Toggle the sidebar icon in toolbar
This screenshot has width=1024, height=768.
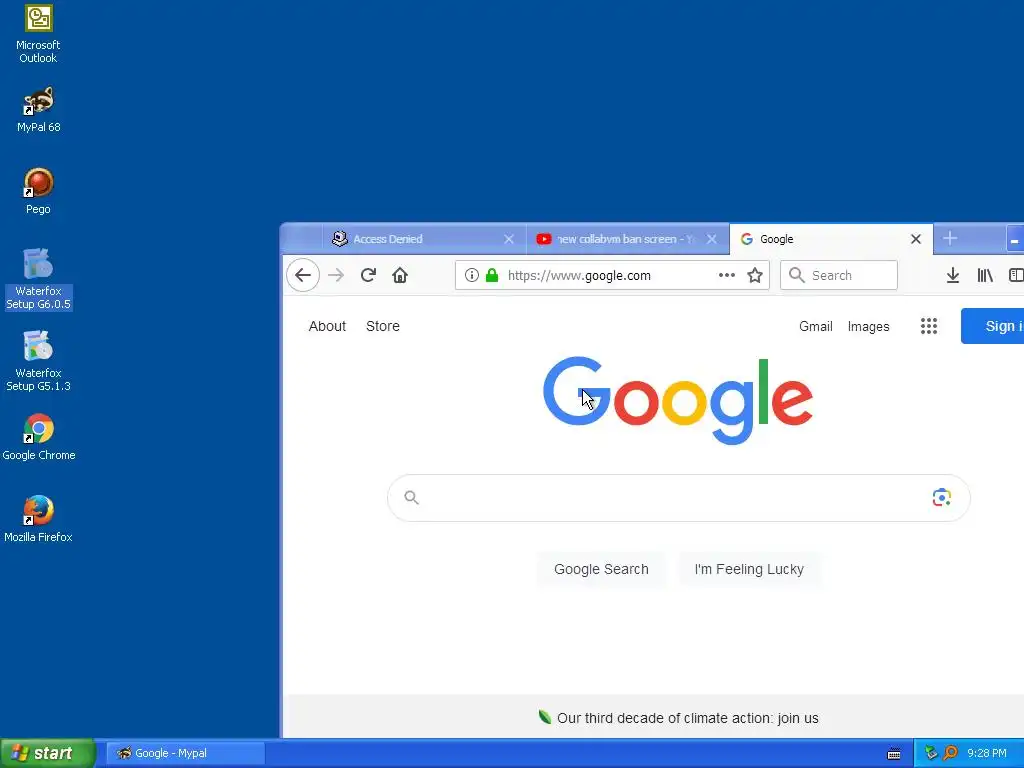click(x=1016, y=275)
